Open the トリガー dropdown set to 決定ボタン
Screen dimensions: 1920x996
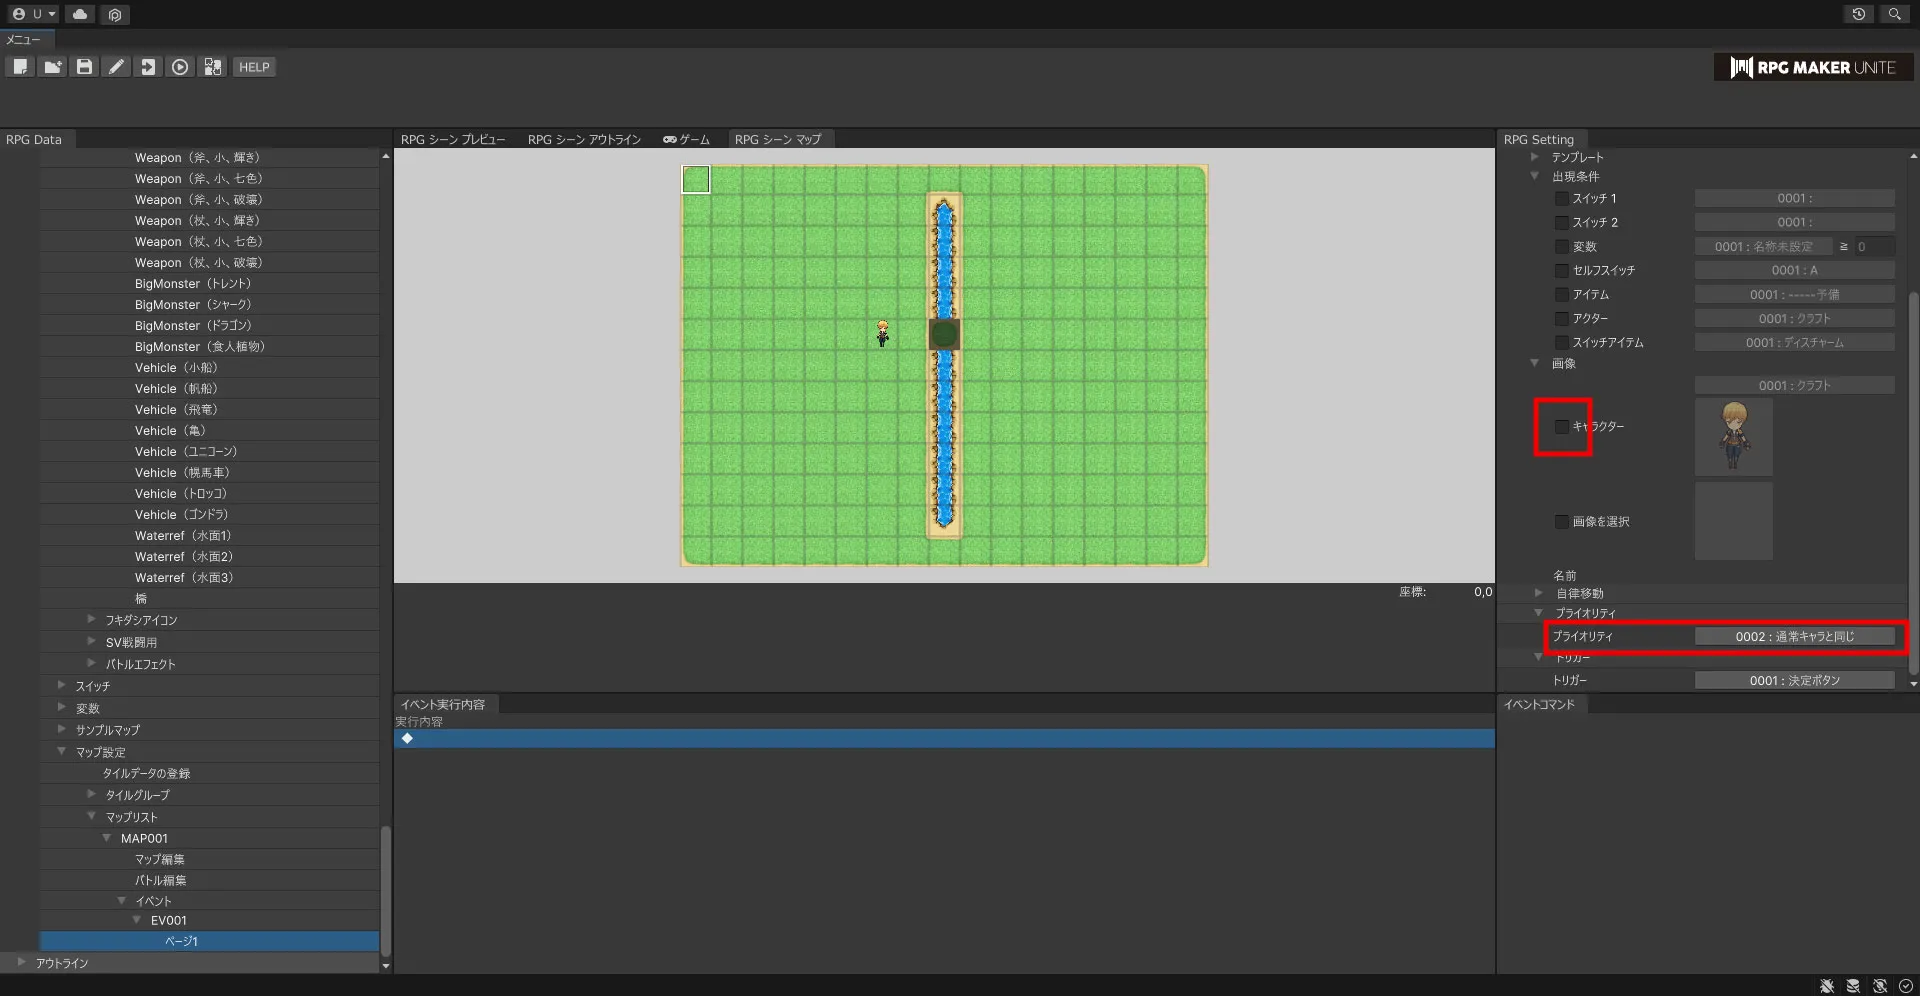(1794, 681)
